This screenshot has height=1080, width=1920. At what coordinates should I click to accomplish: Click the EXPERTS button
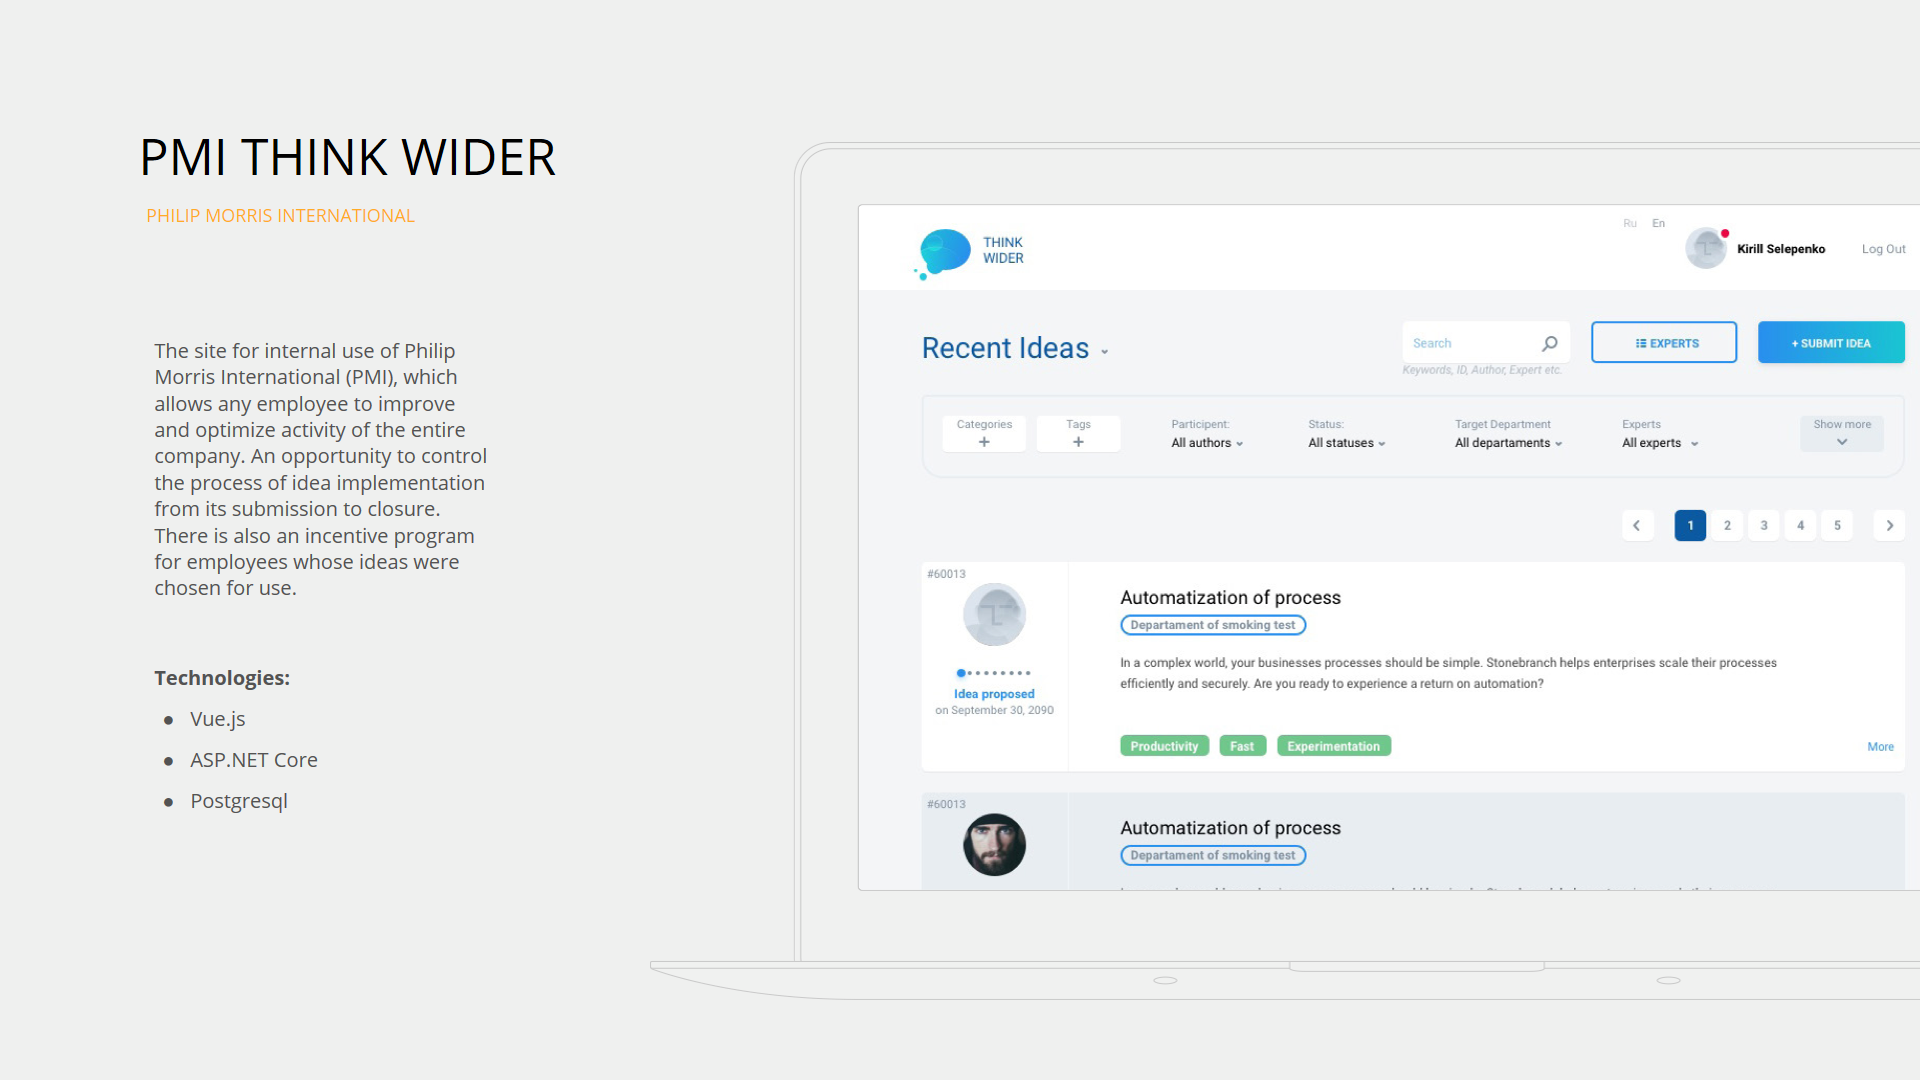coord(1664,343)
